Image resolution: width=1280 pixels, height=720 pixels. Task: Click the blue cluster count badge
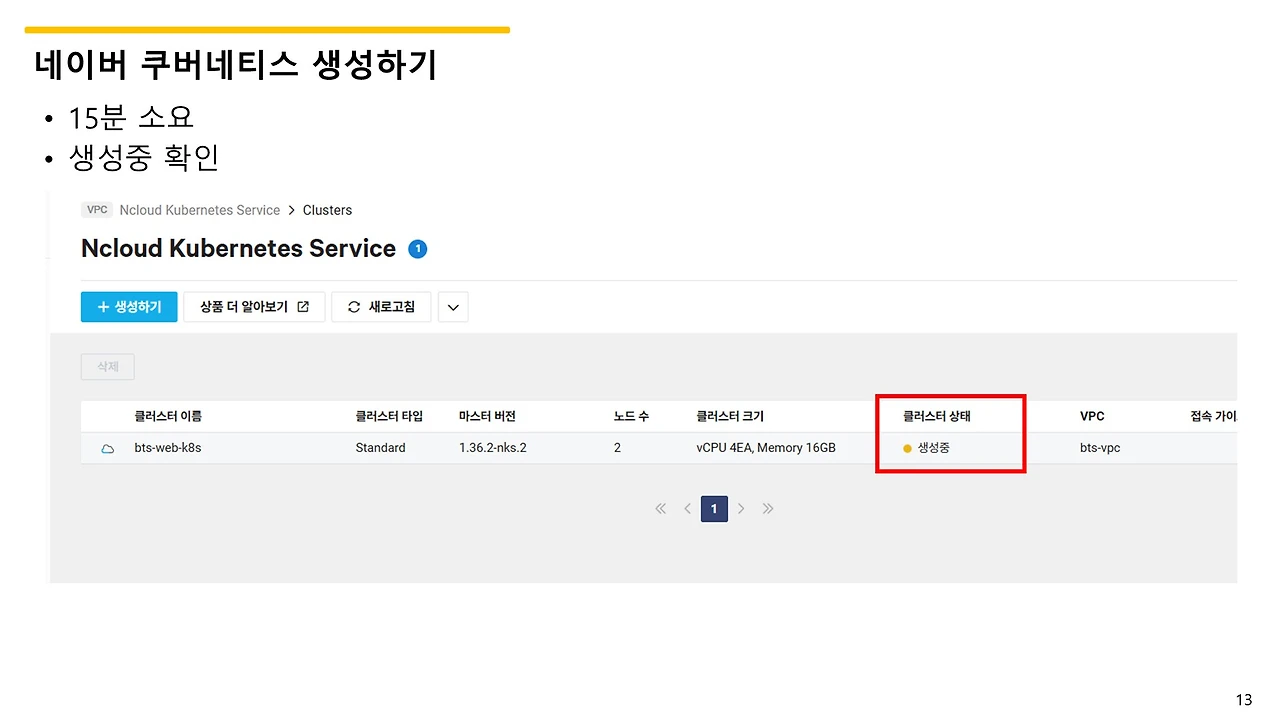418,249
